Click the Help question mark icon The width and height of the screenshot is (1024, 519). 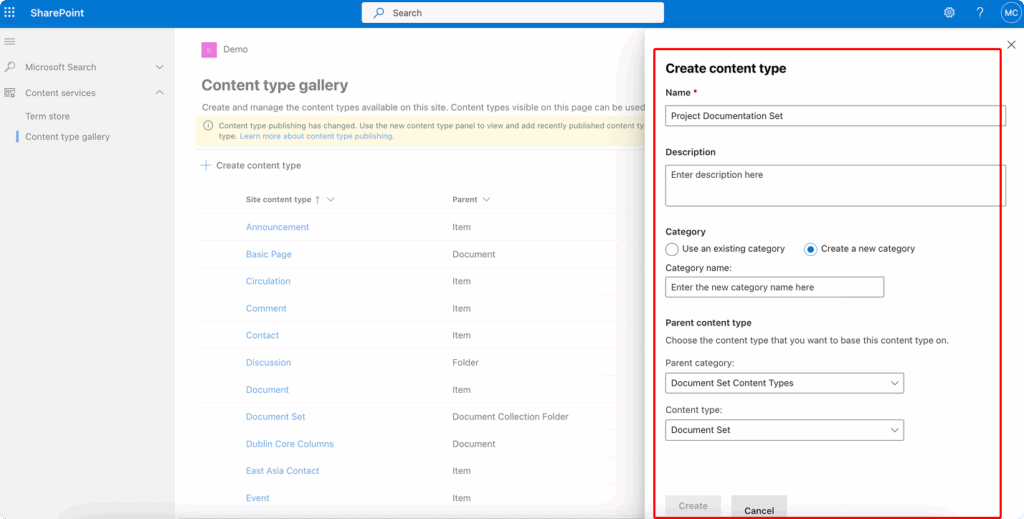pos(980,13)
